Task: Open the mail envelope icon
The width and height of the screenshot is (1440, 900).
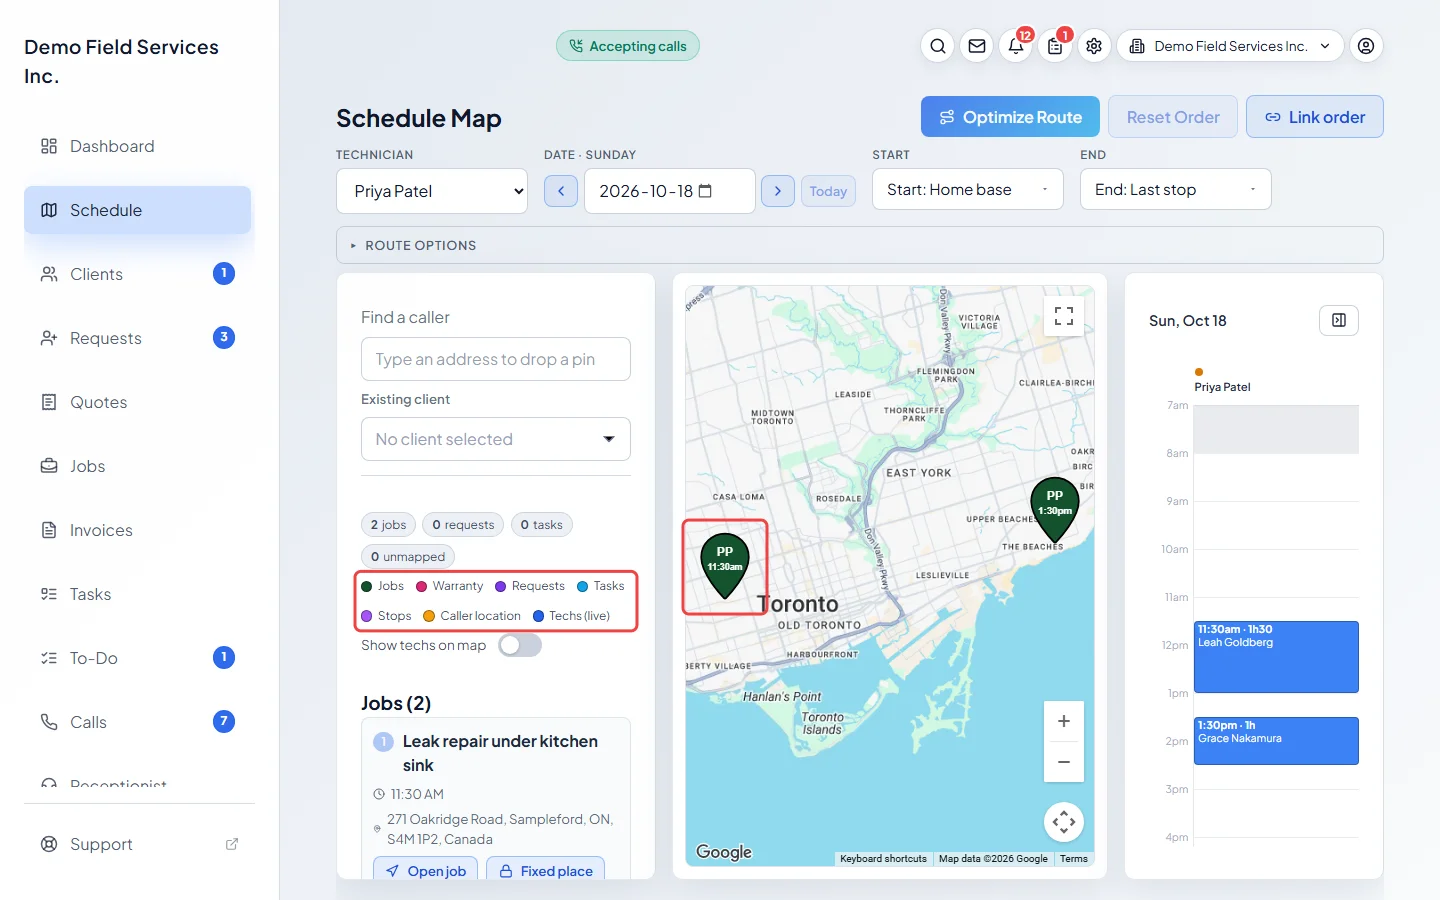Action: point(977,46)
